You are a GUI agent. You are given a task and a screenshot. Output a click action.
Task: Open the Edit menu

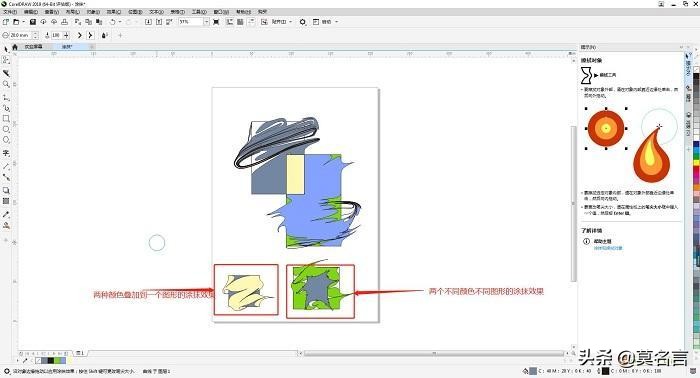pyautogui.click(x=31, y=12)
